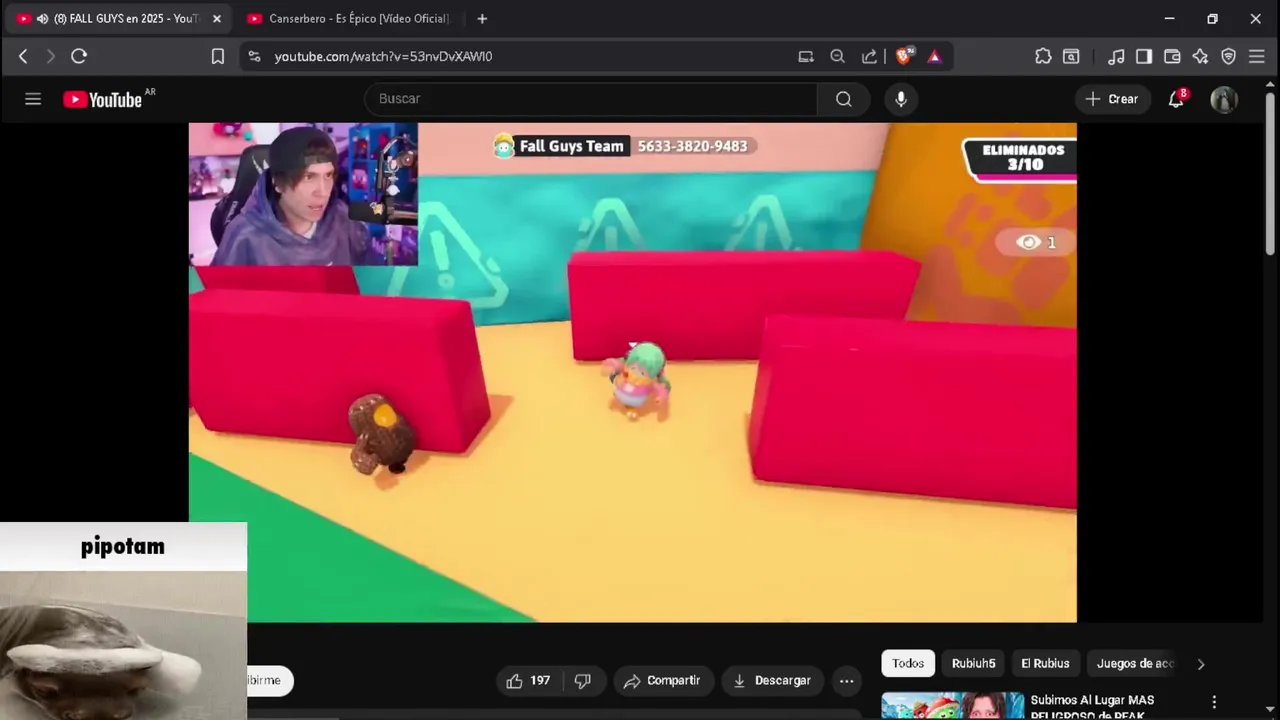Select the El Rubius filter chip
Image resolution: width=1280 pixels, height=720 pixels.
coord(1045,663)
